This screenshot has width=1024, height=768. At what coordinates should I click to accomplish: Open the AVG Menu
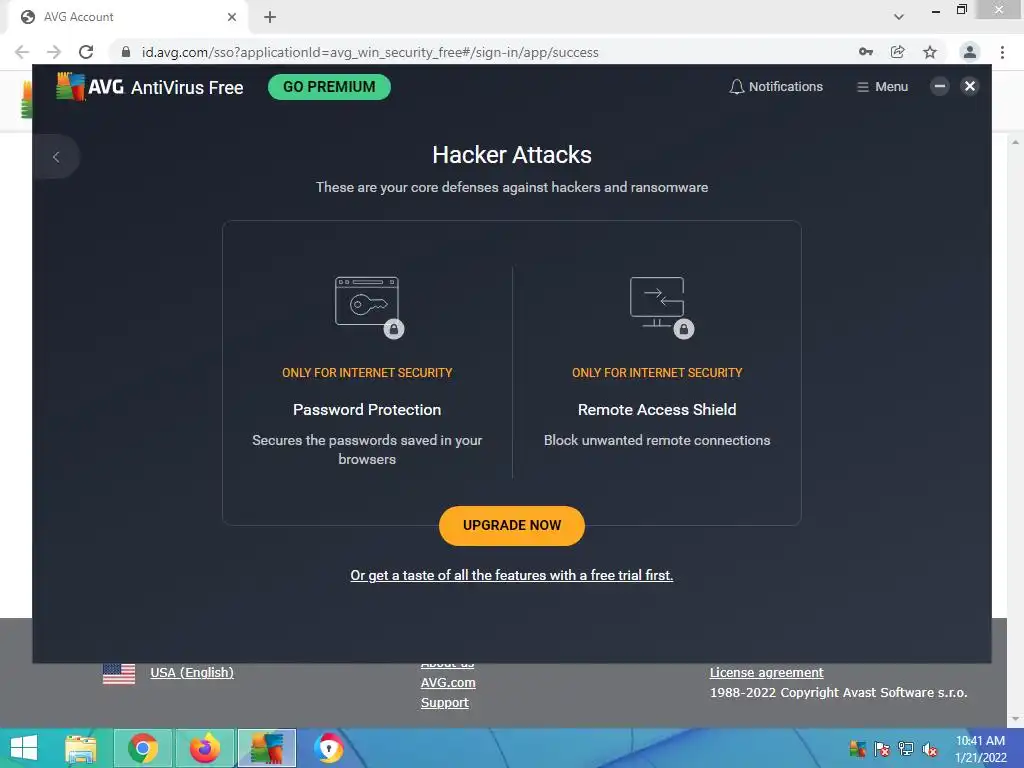[x=882, y=87]
